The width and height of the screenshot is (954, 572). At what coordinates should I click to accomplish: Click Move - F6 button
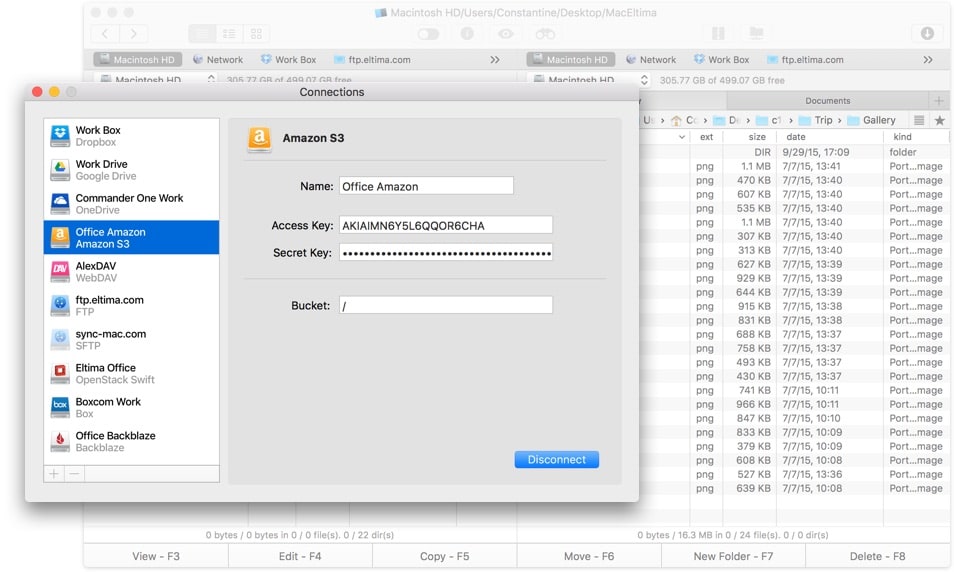(x=589, y=556)
